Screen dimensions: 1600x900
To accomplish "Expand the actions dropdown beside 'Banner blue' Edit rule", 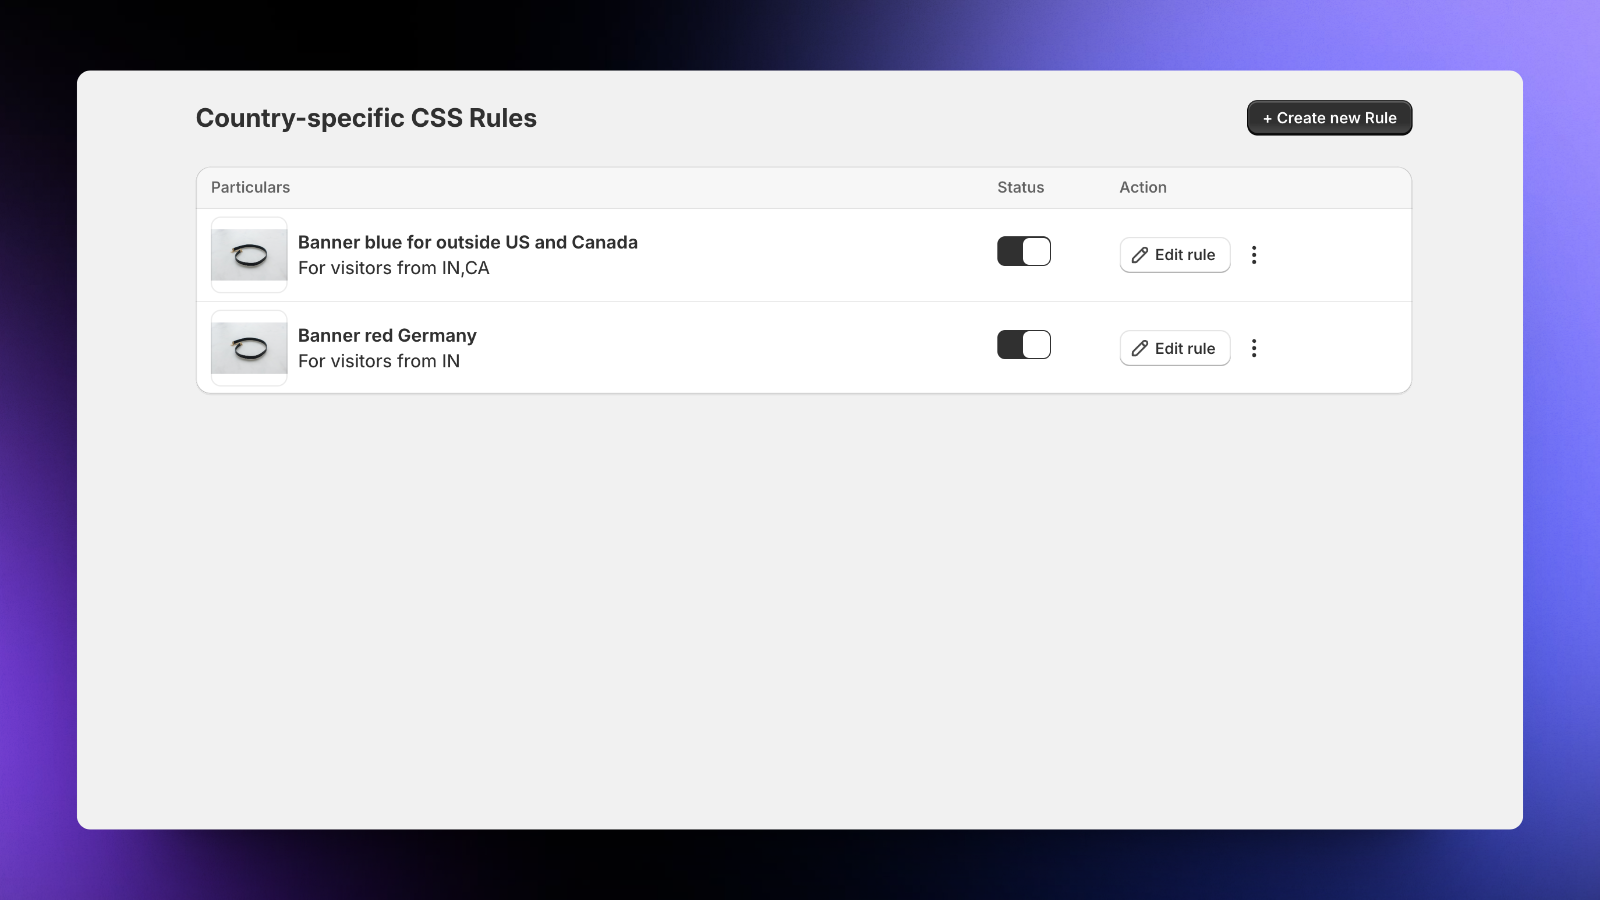I will 1254,255.
